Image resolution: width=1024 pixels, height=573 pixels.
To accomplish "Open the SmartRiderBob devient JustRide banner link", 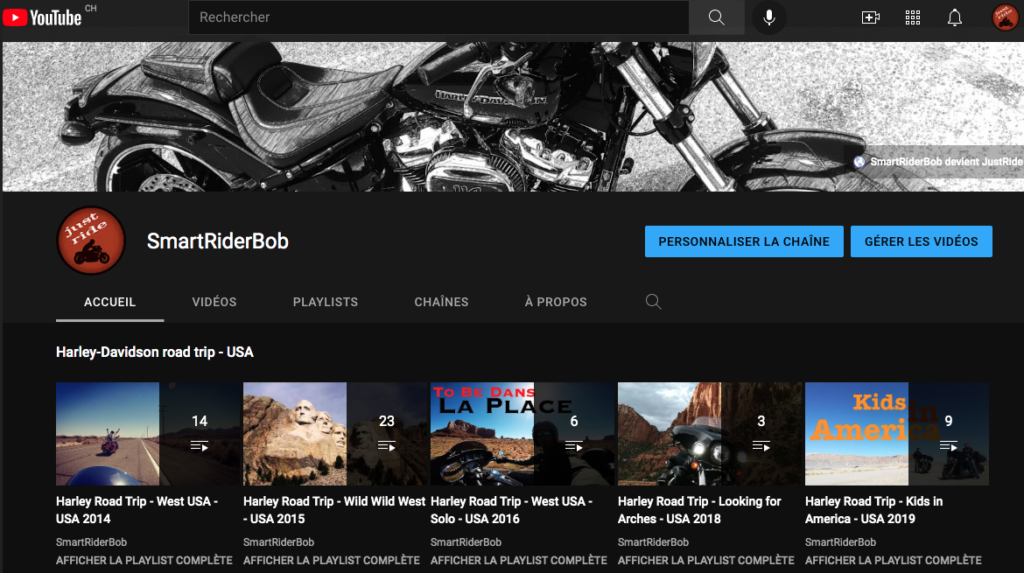I will coord(946,161).
